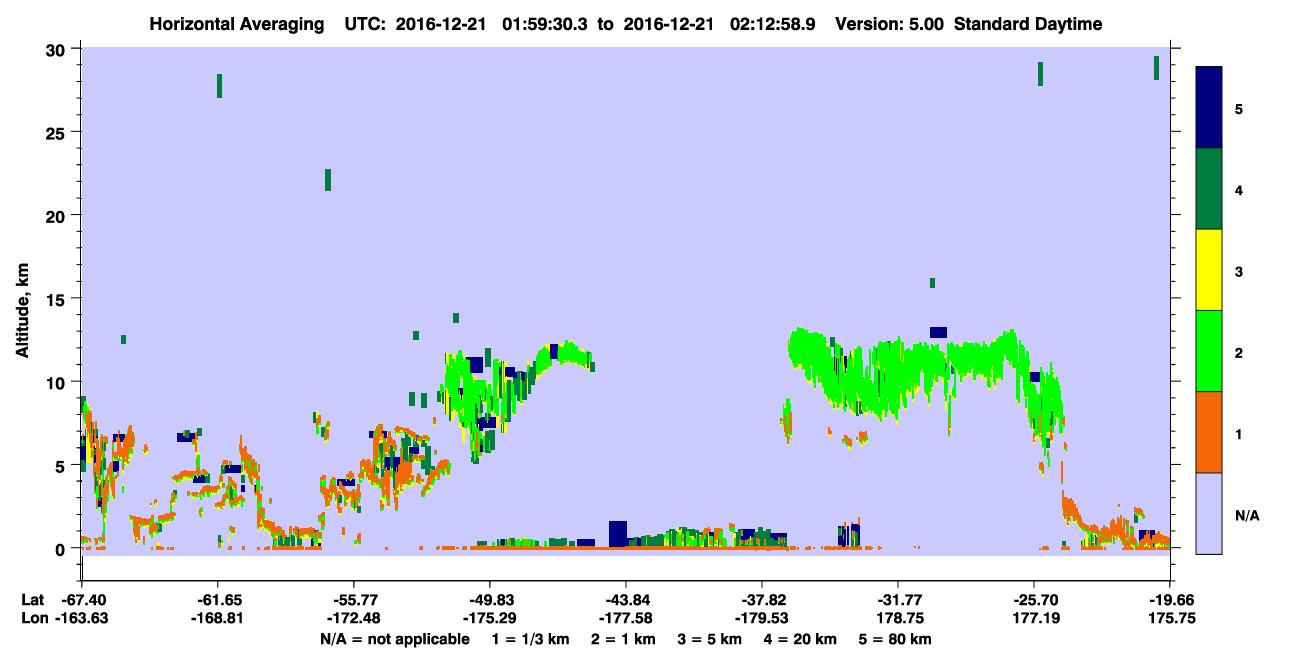This screenshot has height=667, width=1300.
Task: Click the N/A = not applicable legend text
Action: (x=395, y=639)
